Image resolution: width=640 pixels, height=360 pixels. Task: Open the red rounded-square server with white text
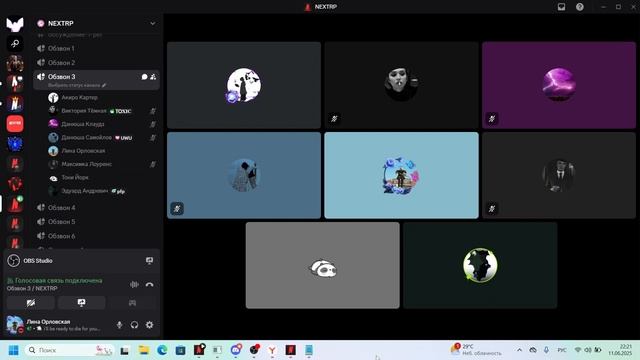tap(15, 123)
